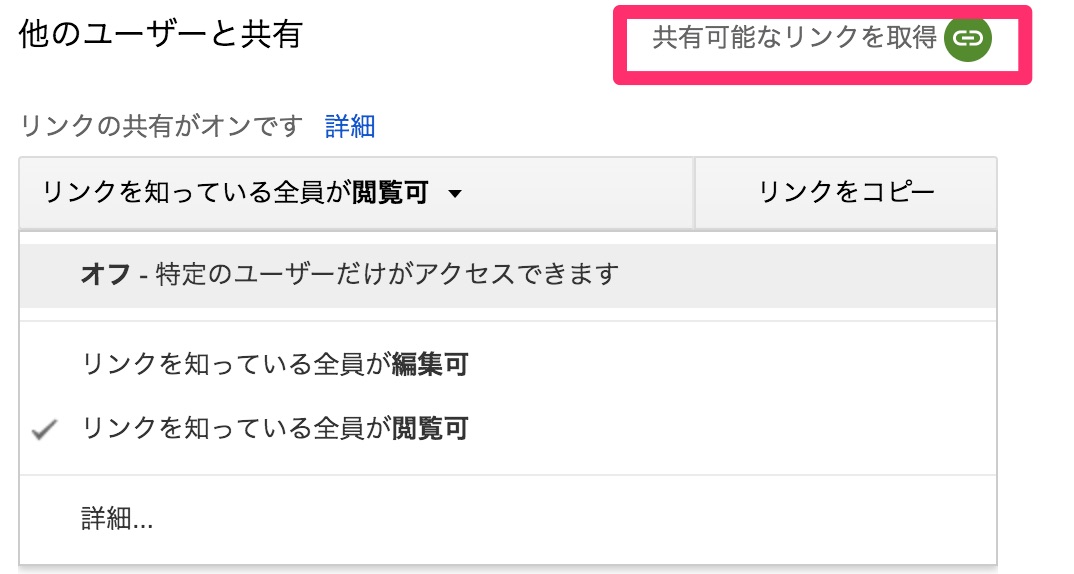Click the bold オフ word in the menu
Image resolution: width=1074 pixels, height=574 pixels.
tap(105, 274)
